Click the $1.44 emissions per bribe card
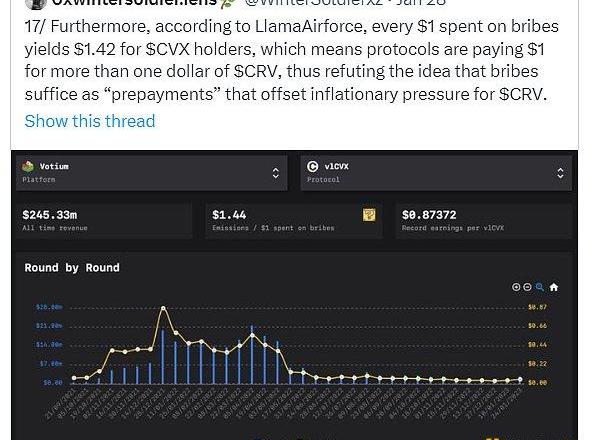The image size is (594, 440). pos(294,221)
